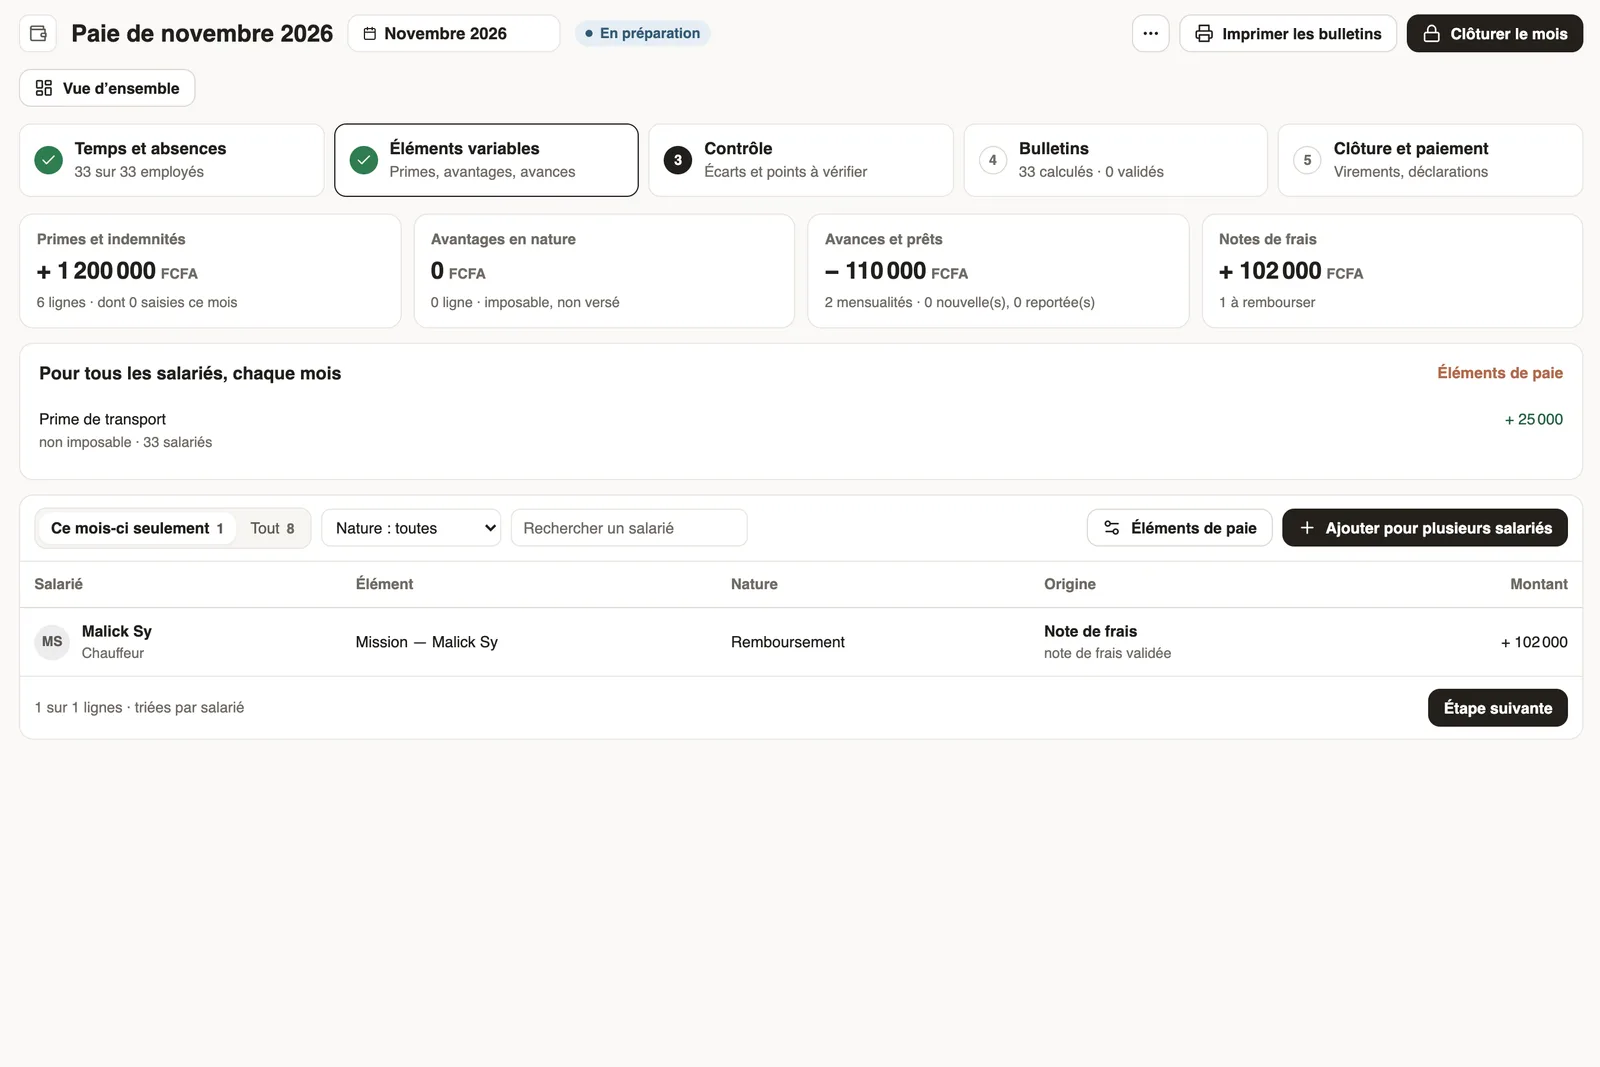This screenshot has width=1600, height=1067.
Task: Click the green checkmark on Temps et absences
Action: click(49, 160)
